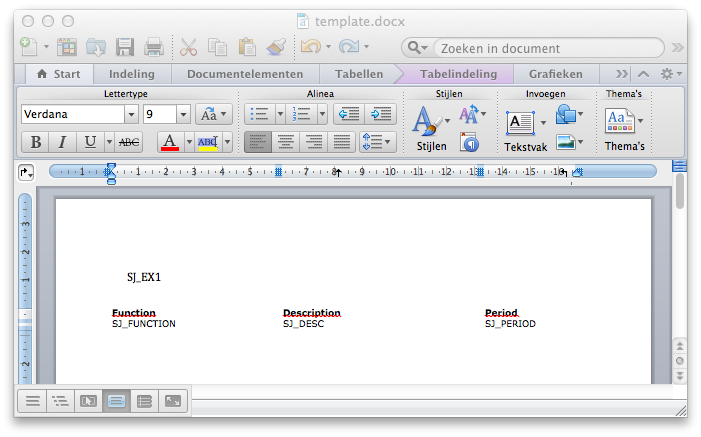Switch to full screen view button
The height and width of the screenshot is (437, 701).
point(173,401)
